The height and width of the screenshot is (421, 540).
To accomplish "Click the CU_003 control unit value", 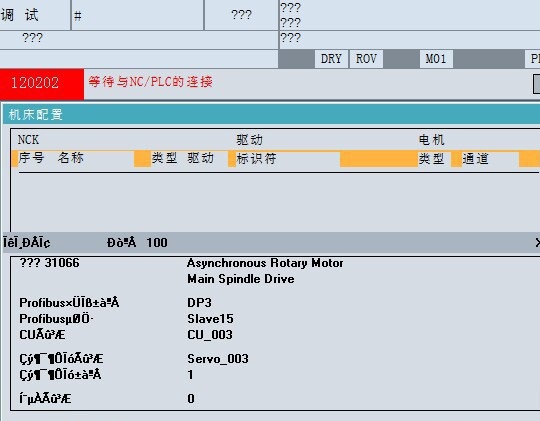I will 210,335.
